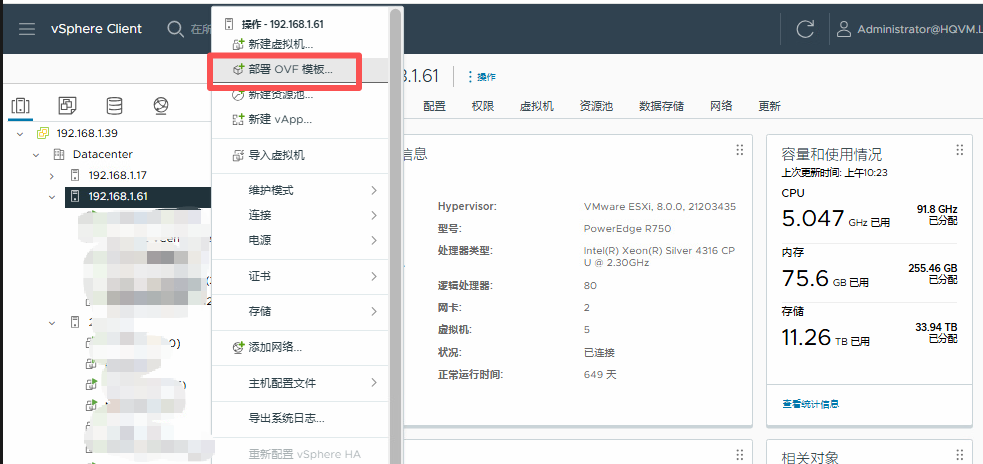
Task: Switch to VMs and Templates inventory view
Action: tap(68, 106)
